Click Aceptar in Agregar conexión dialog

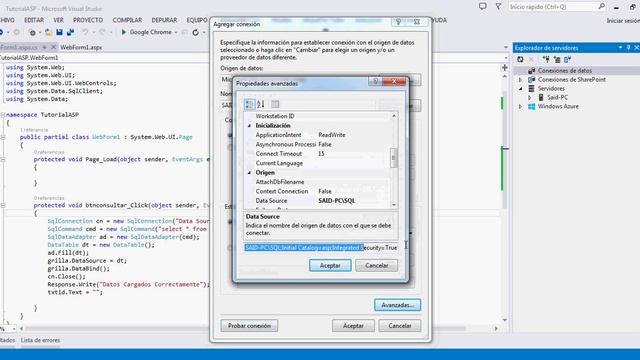pos(353,326)
